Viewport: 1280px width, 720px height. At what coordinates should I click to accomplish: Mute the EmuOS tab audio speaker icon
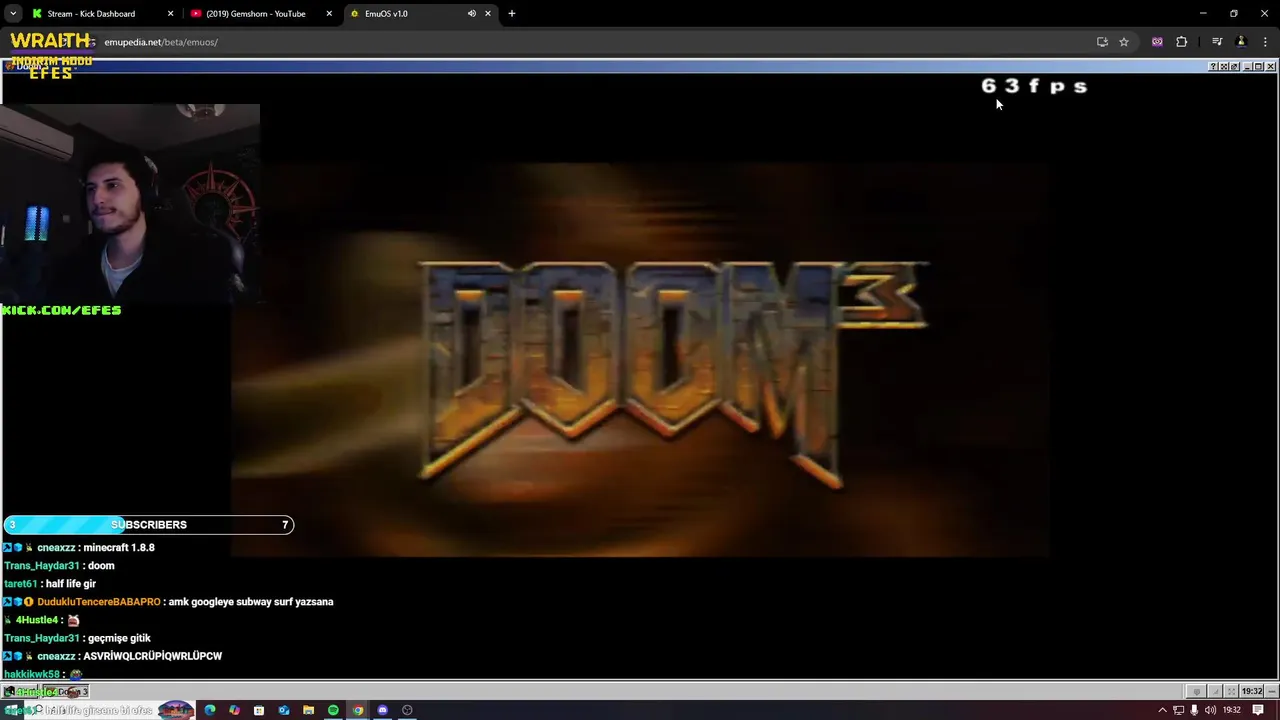click(471, 14)
